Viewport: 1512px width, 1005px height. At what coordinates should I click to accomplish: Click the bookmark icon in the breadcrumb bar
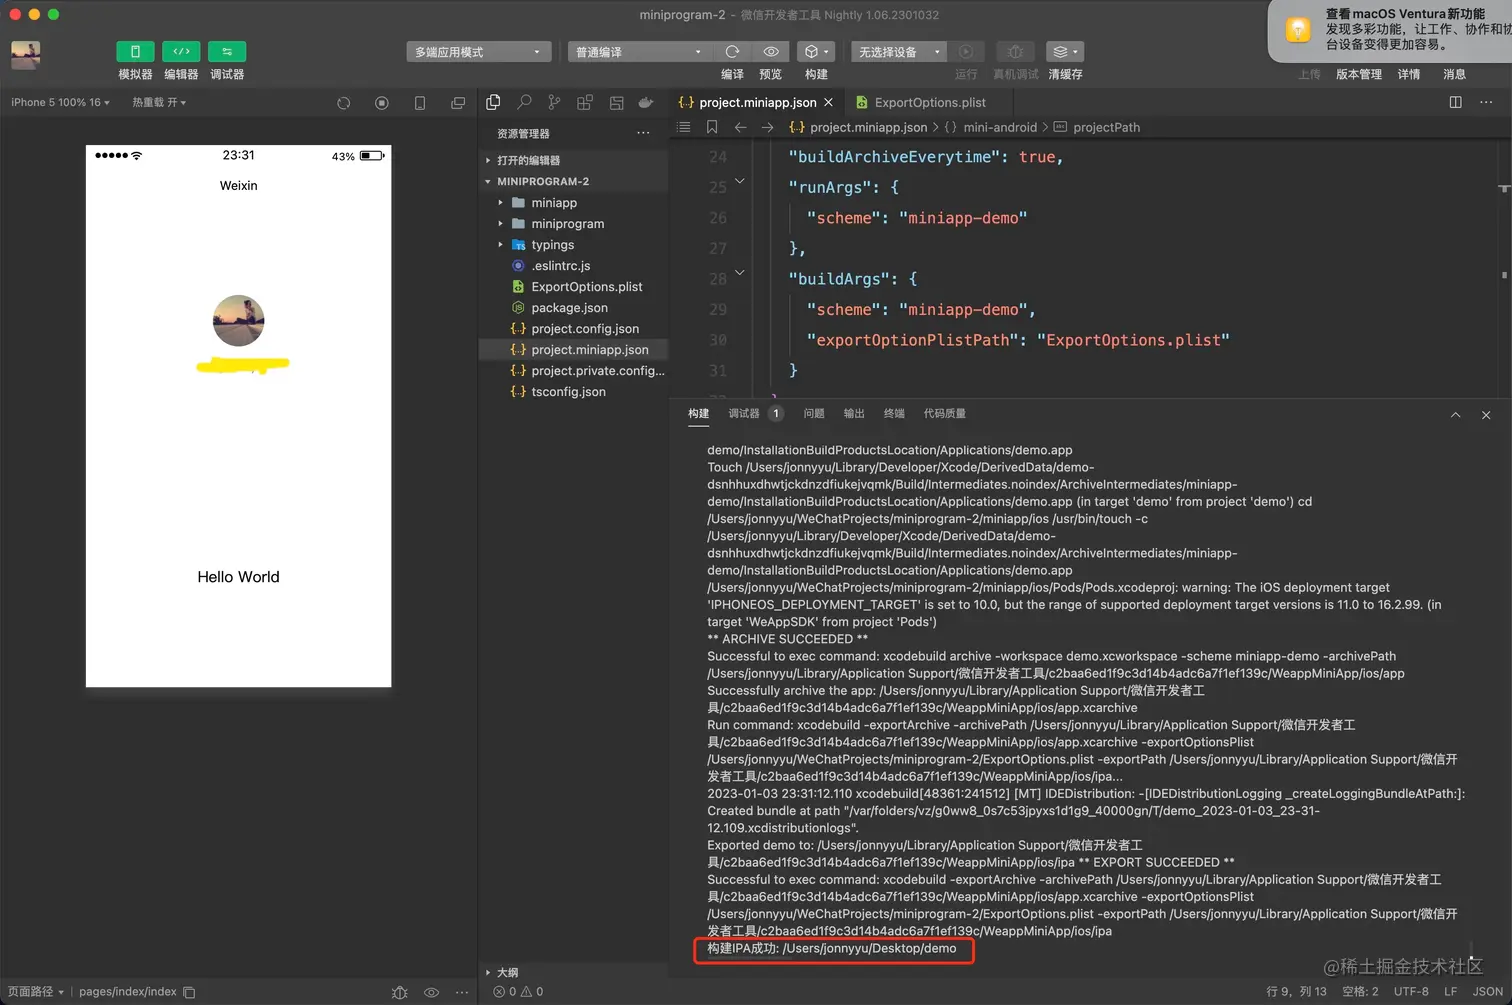tap(712, 127)
